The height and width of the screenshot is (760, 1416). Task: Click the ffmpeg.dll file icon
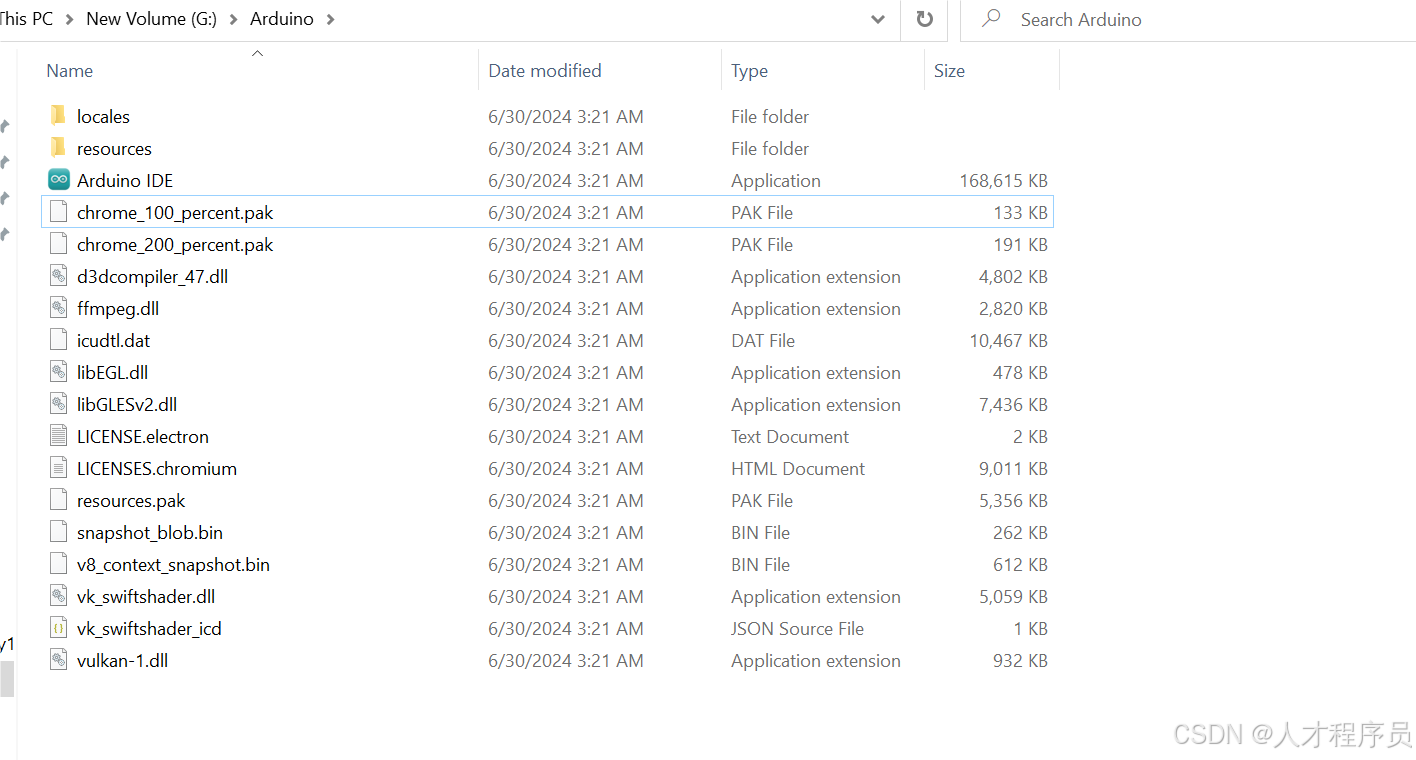(59, 308)
